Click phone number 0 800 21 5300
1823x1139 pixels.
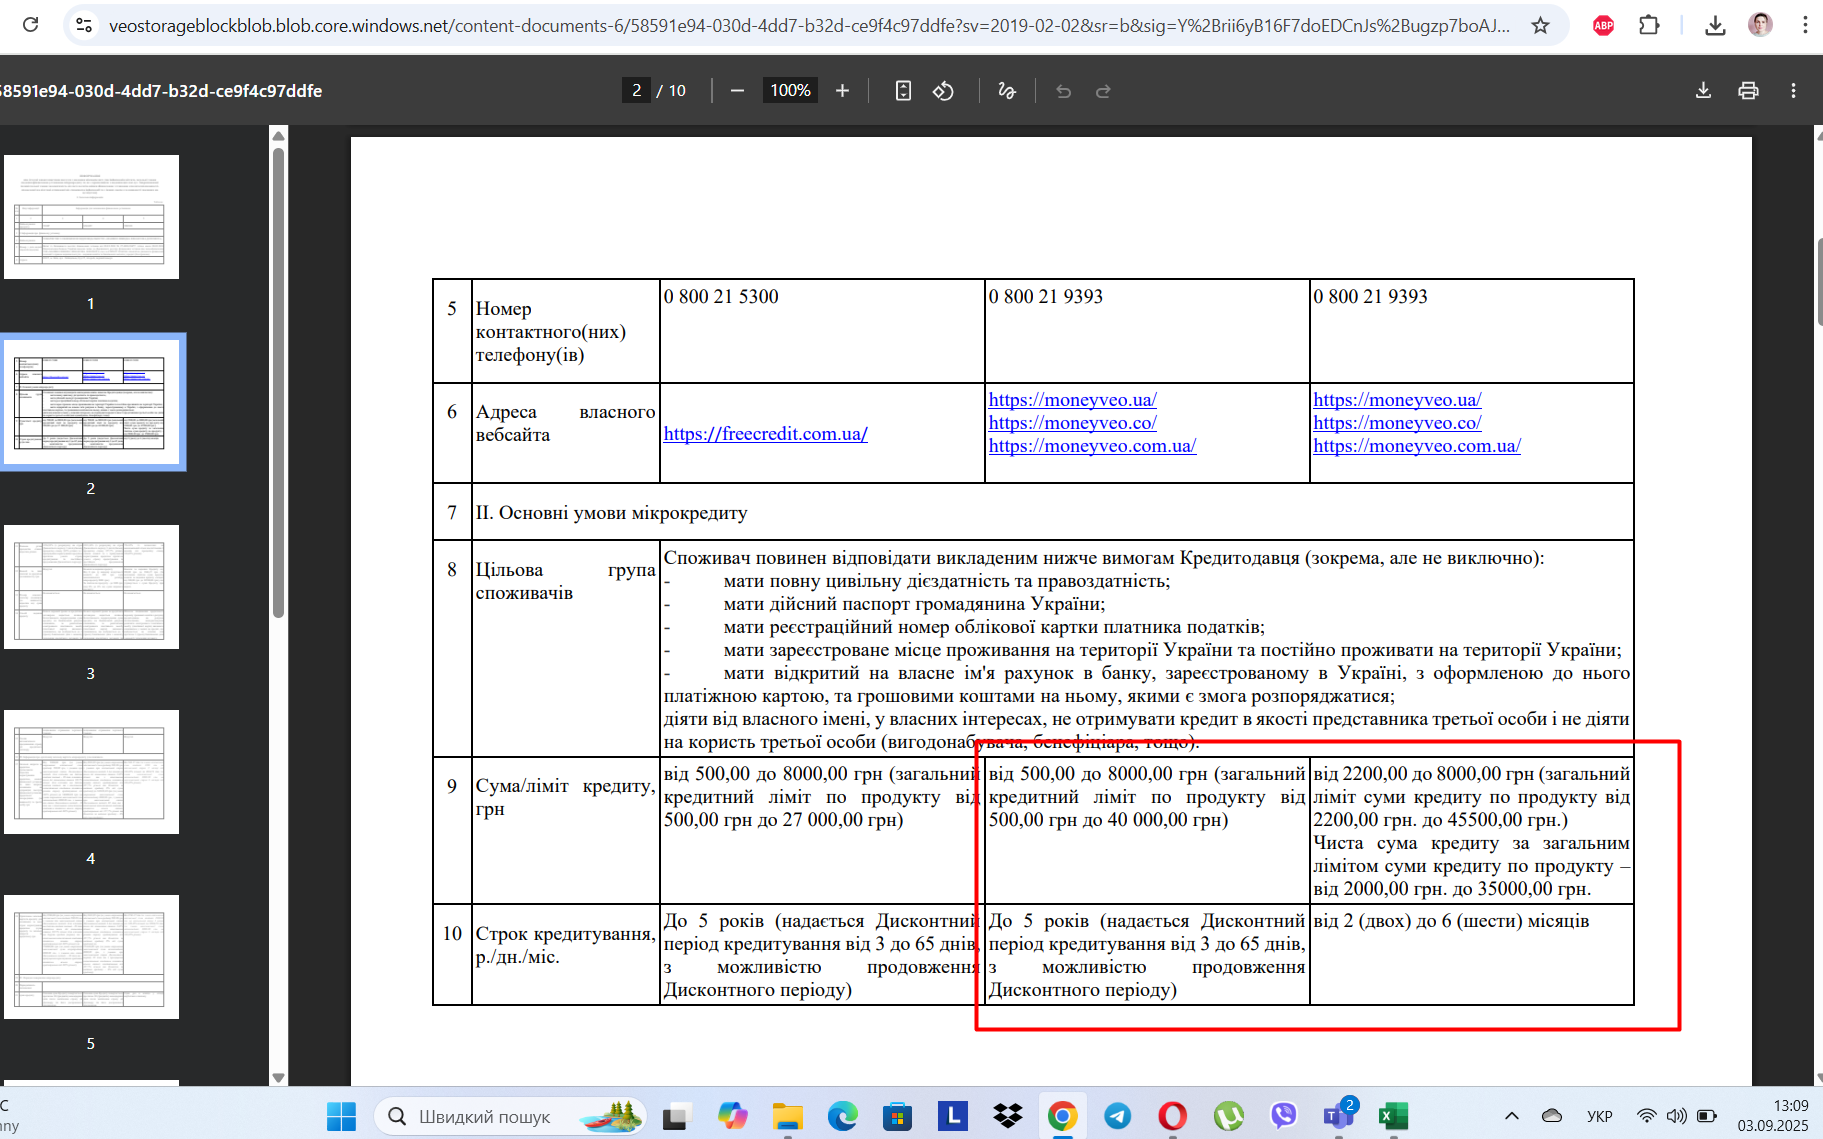click(x=721, y=297)
